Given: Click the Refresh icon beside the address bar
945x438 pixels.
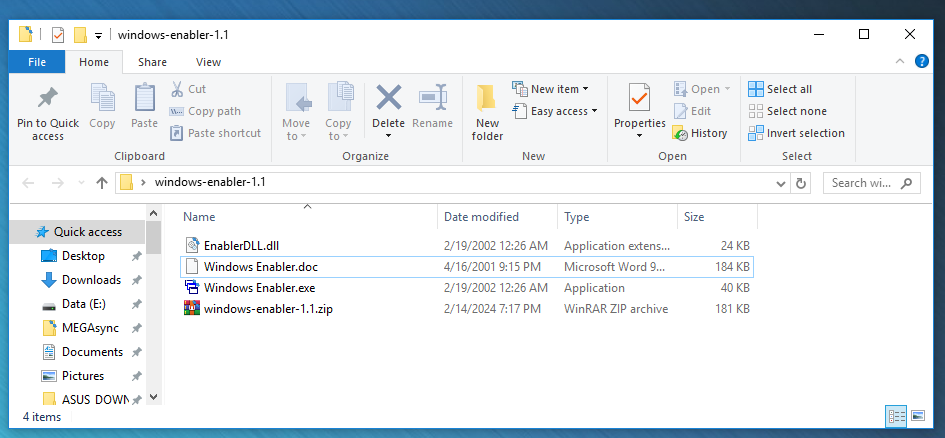Looking at the screenshot, I should click(x=800, y=183).
